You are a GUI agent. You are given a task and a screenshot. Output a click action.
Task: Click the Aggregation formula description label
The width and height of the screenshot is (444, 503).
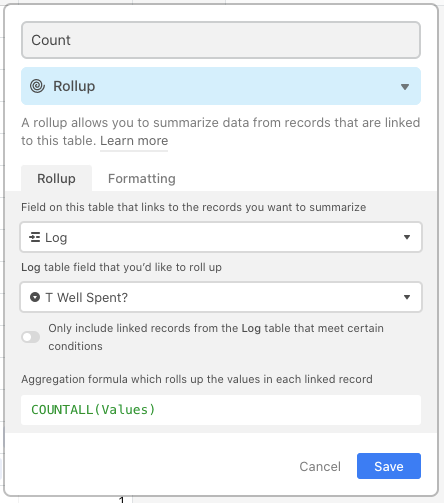click(197, 379)
